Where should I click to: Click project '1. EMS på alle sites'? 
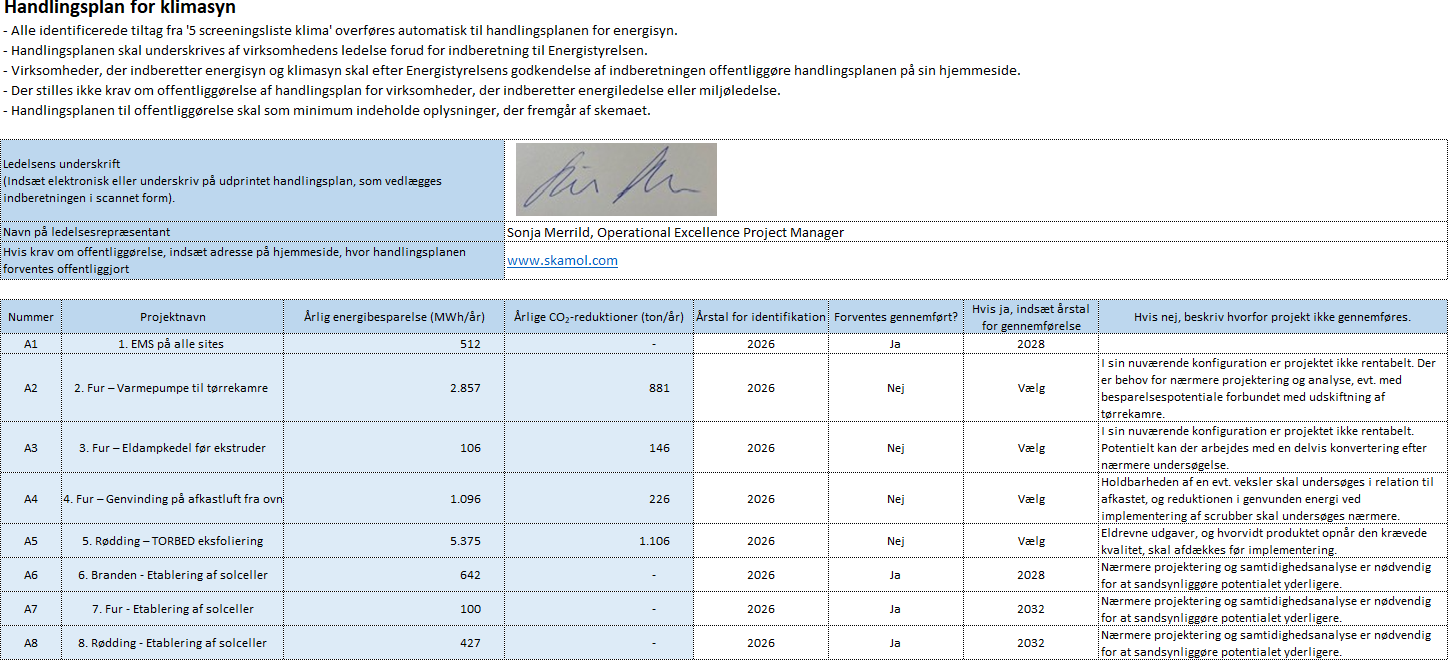coord(173,344)
